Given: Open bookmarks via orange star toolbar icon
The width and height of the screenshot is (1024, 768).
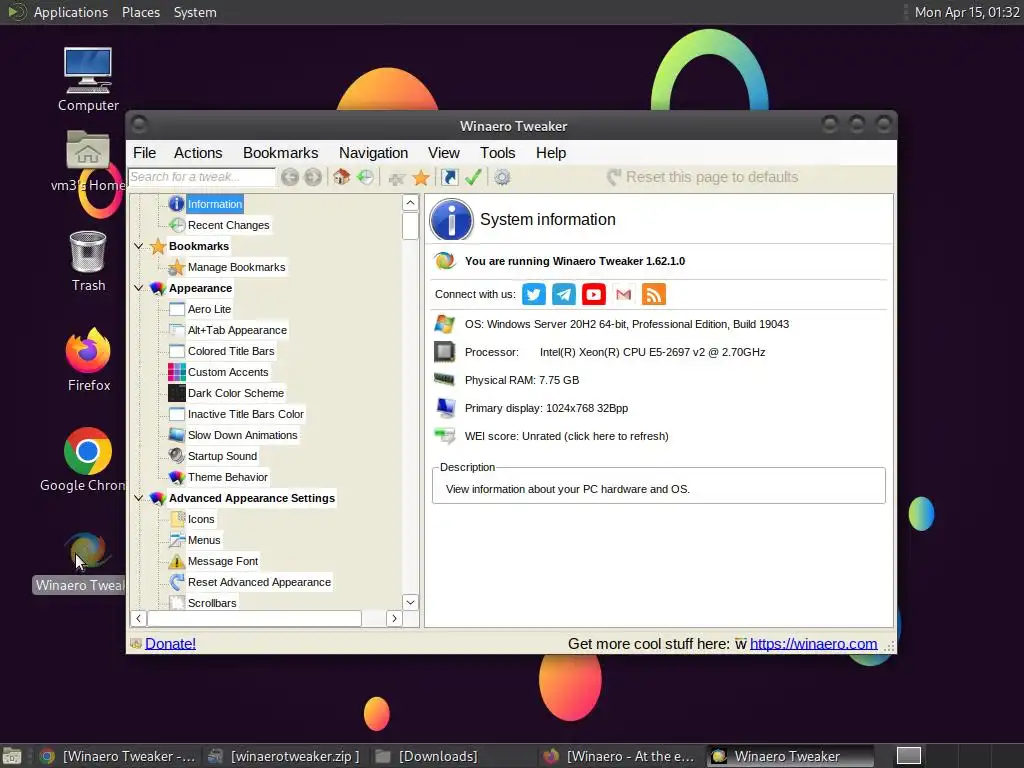Looking at the screenshot, I should coord(421,177).
